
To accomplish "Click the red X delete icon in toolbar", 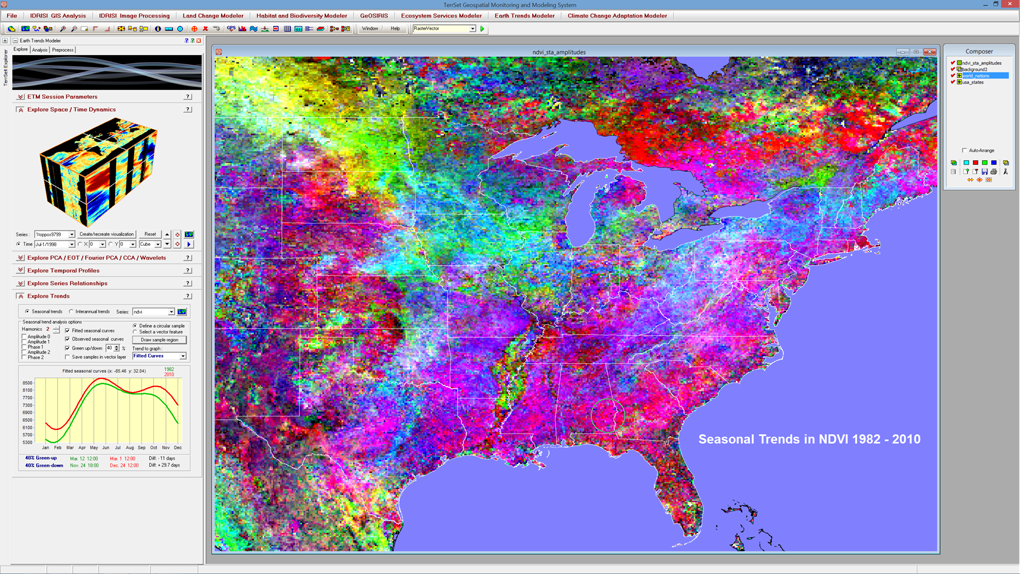I will (x=206, y=29).
